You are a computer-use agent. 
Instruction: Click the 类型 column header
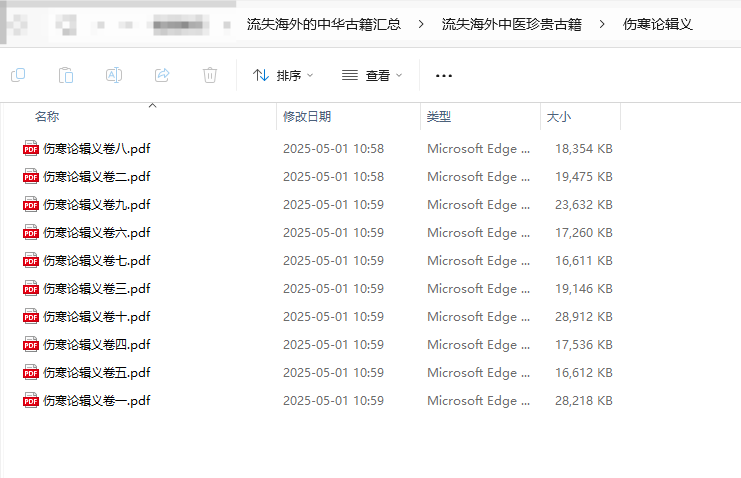(x=439, y=117)
